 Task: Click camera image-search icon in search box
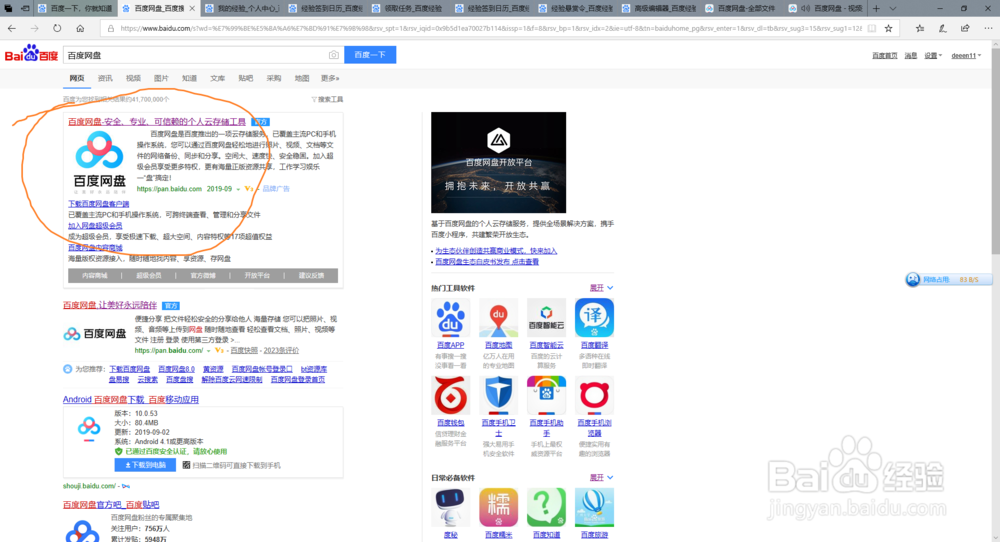[334, 55]
